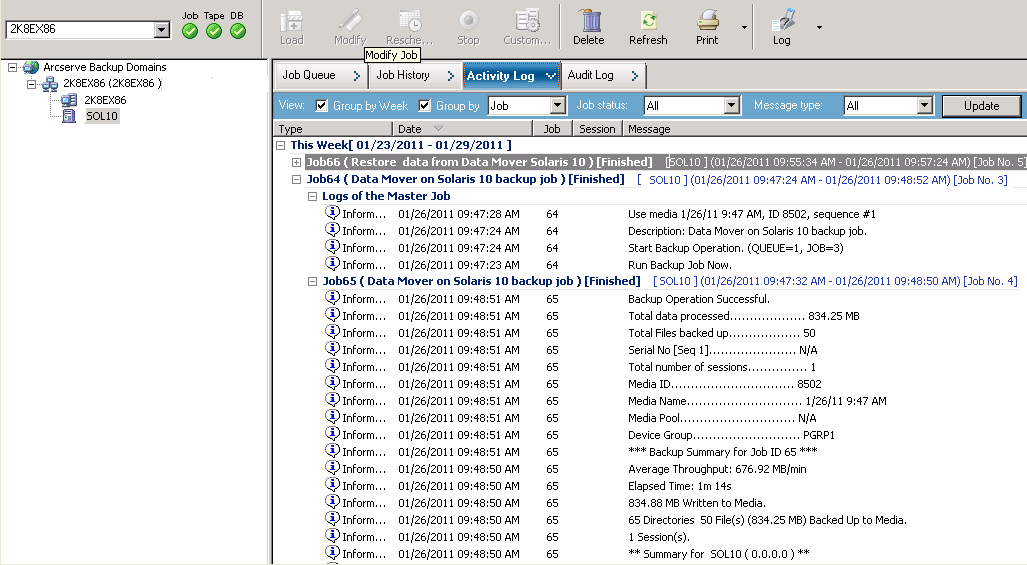1027x565 pixels.
Task: Click the Delete trash can toolbar icon
Action: click(588, 21)
